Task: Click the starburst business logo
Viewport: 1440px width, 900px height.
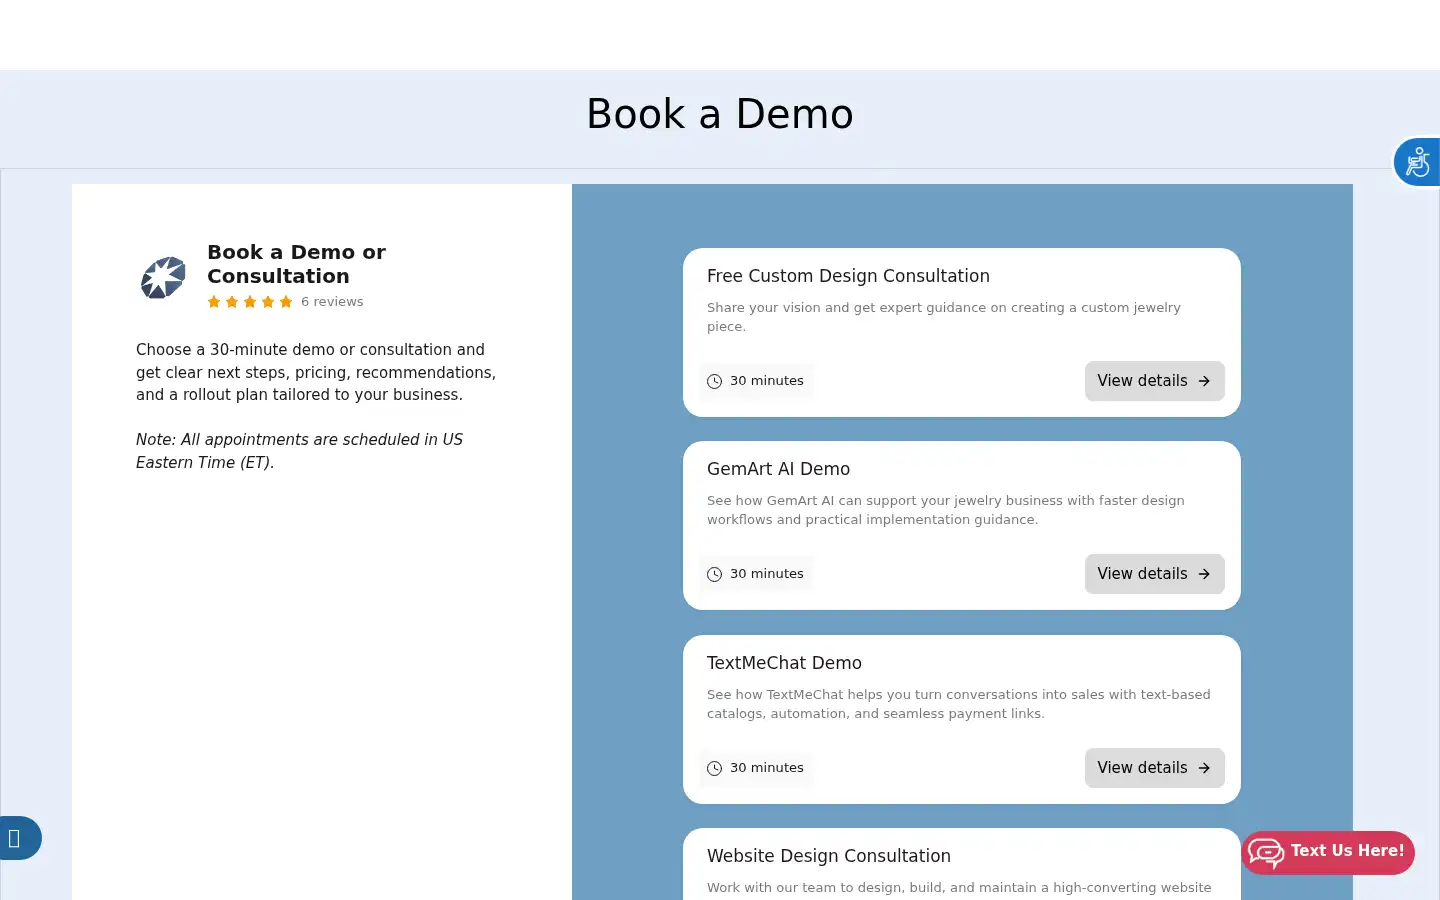Action: coord(163,277)
